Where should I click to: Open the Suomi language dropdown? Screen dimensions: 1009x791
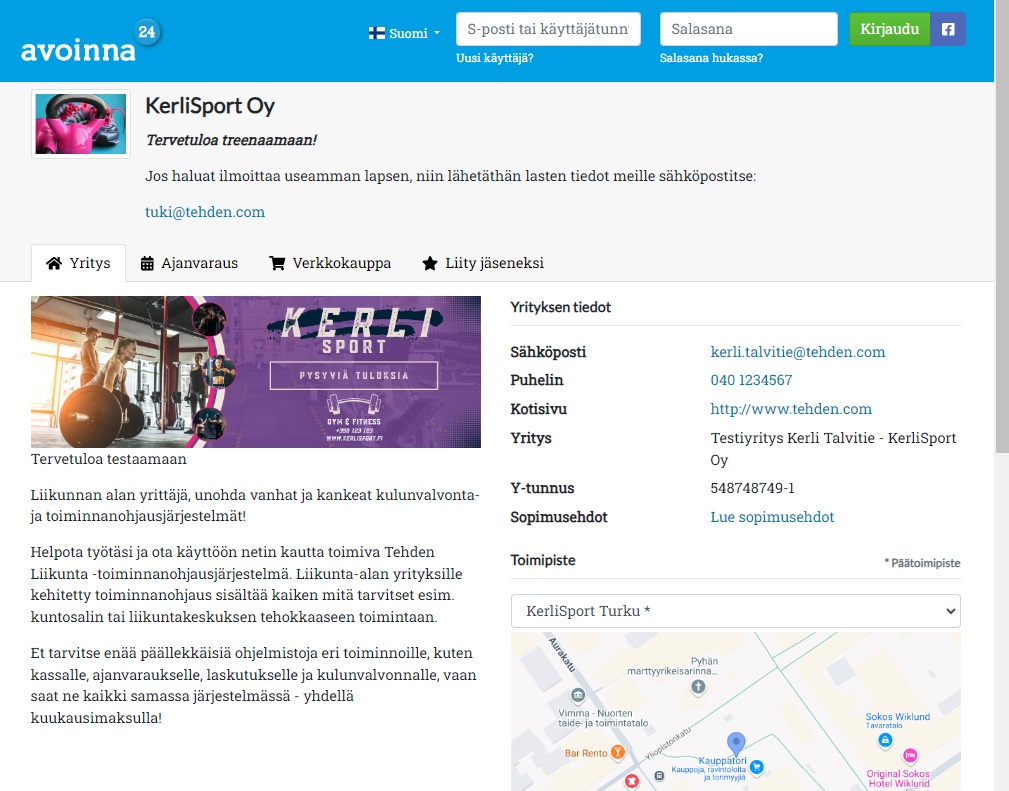pos(405,33)
